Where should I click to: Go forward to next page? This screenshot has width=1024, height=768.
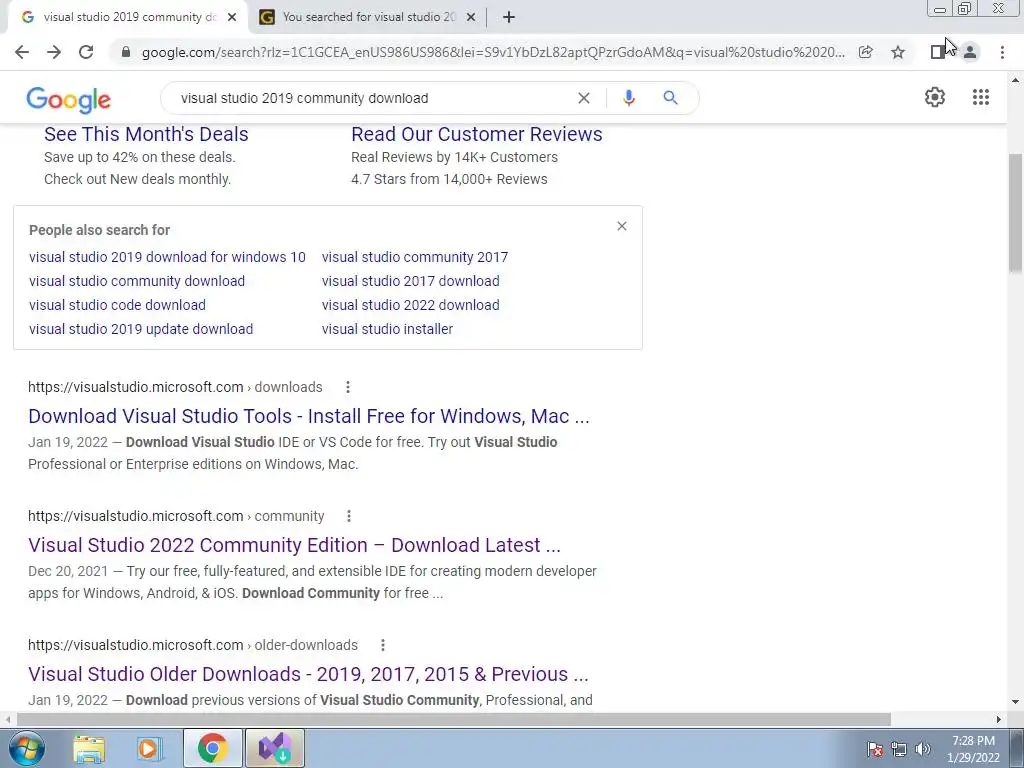coord(54,52)
